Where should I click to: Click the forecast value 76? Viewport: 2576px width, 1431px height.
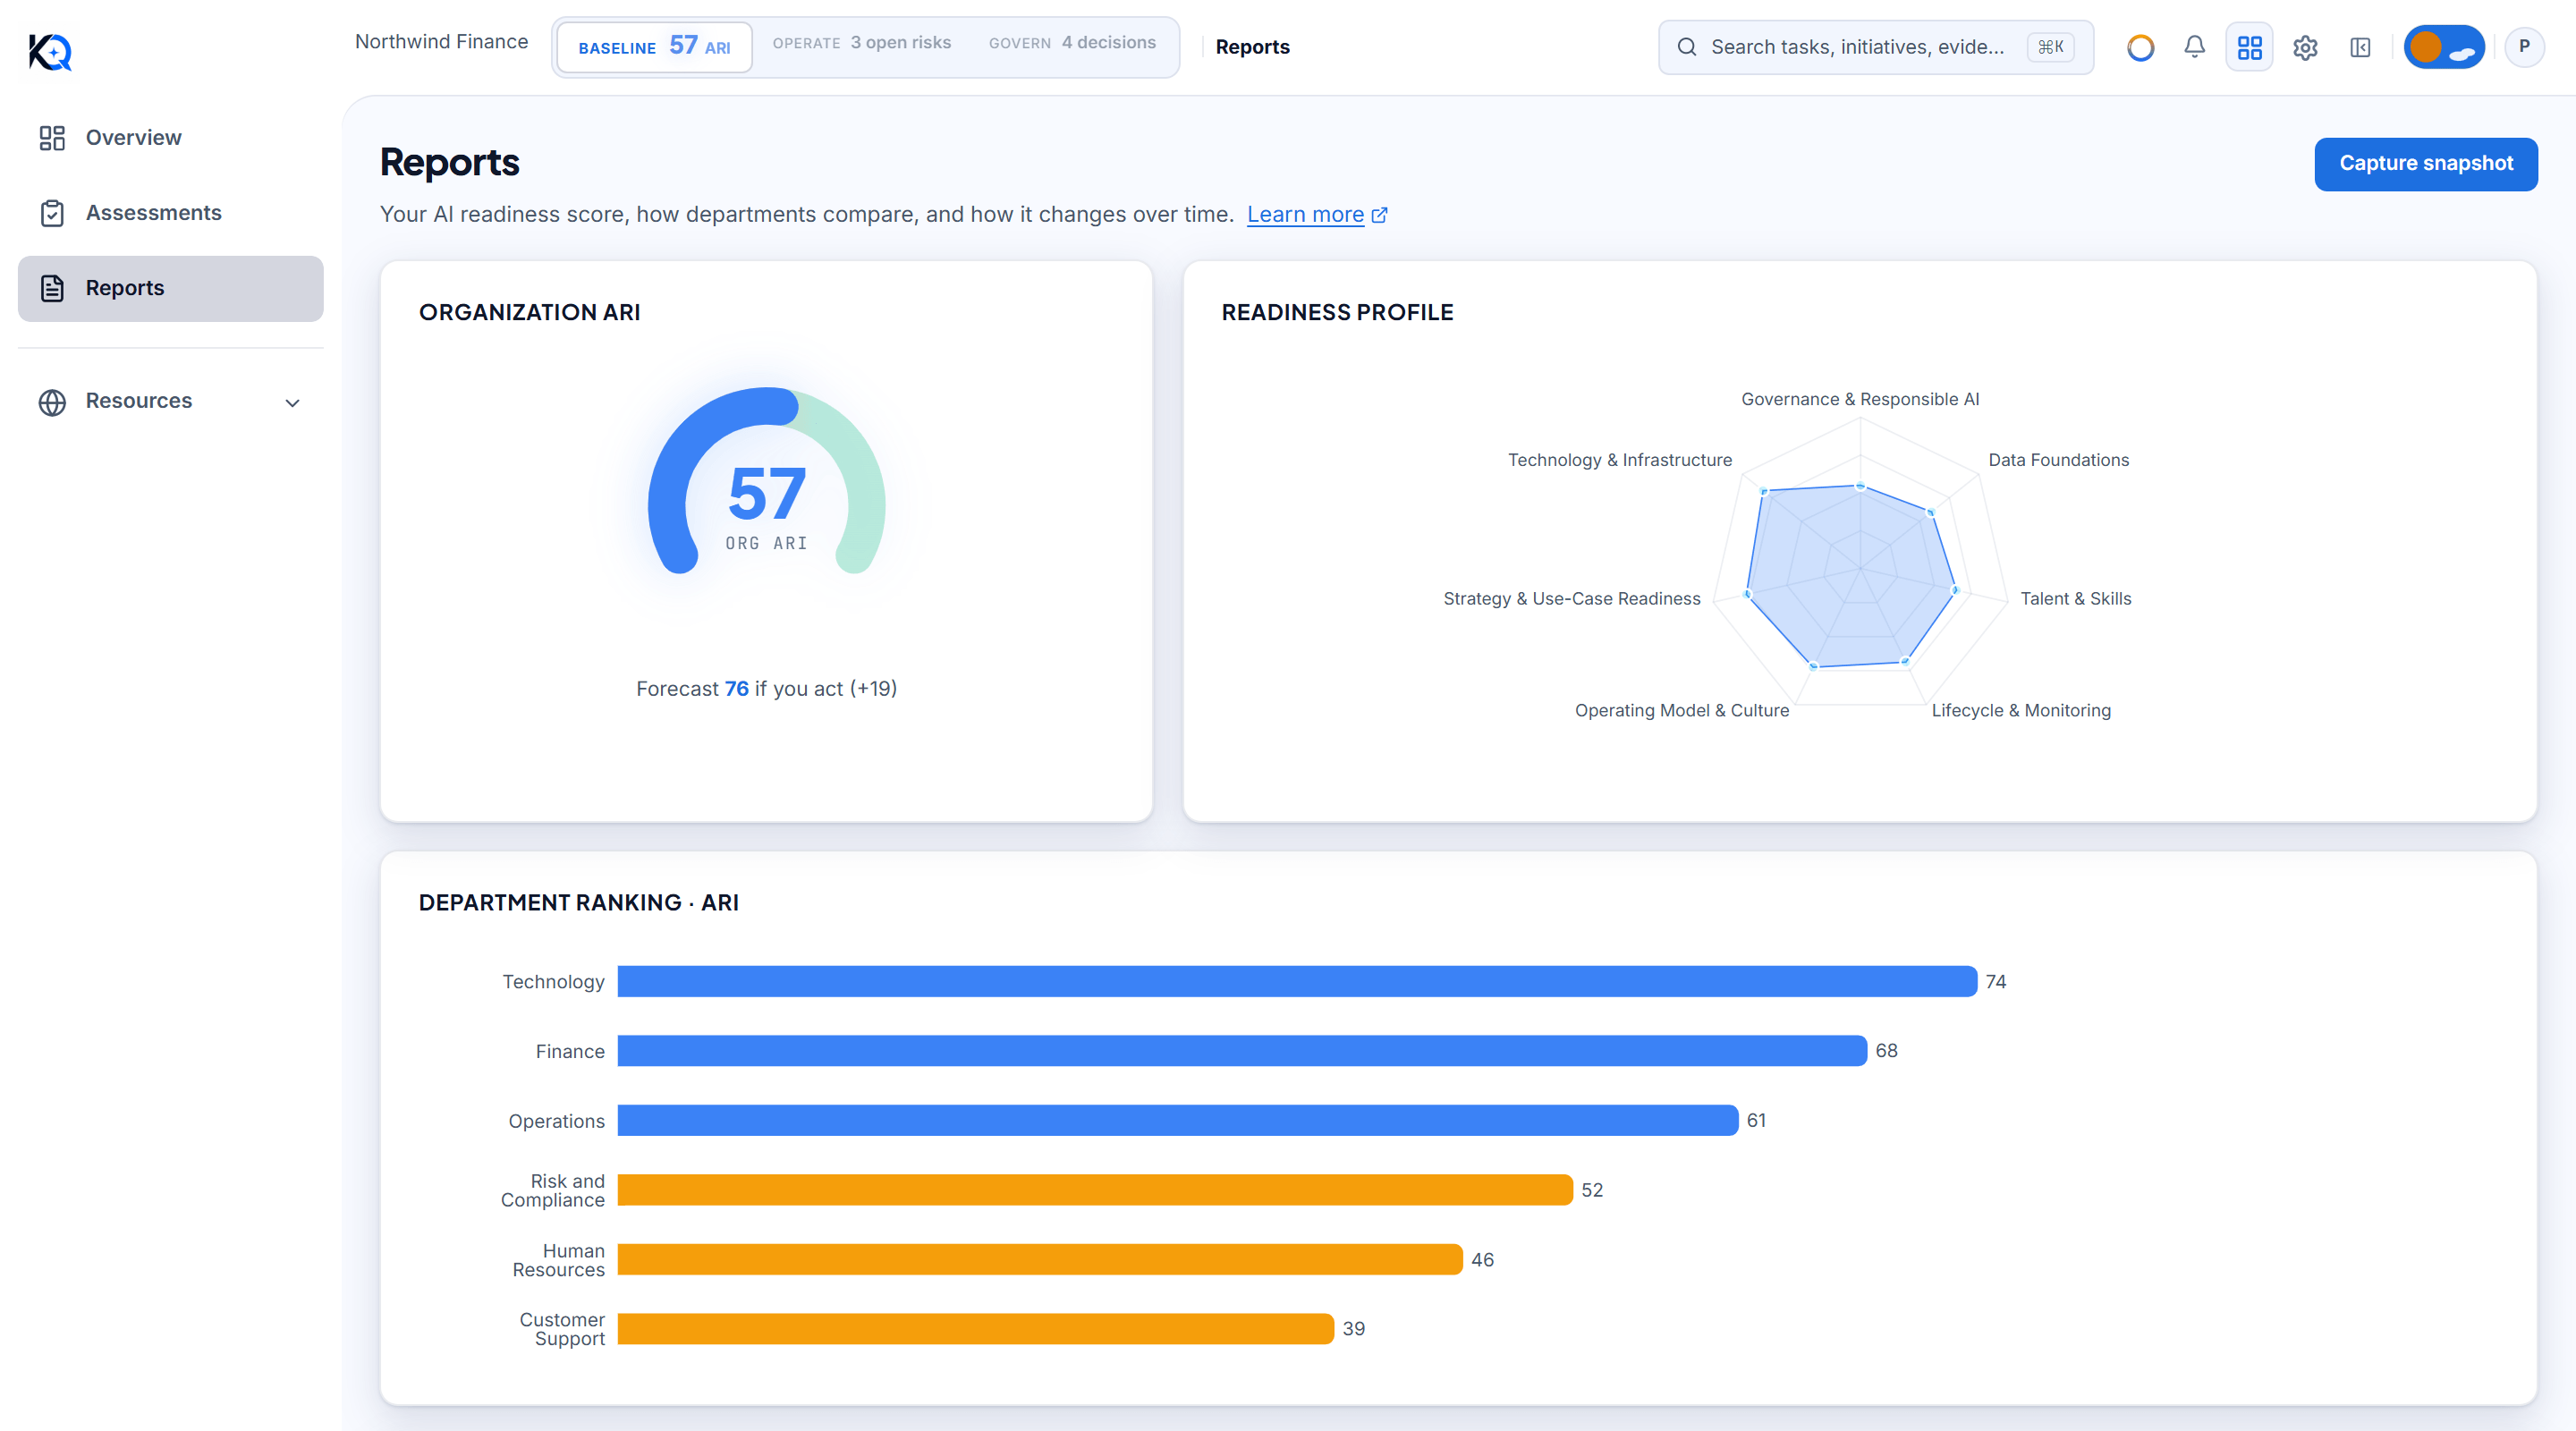tap(736, 689)
